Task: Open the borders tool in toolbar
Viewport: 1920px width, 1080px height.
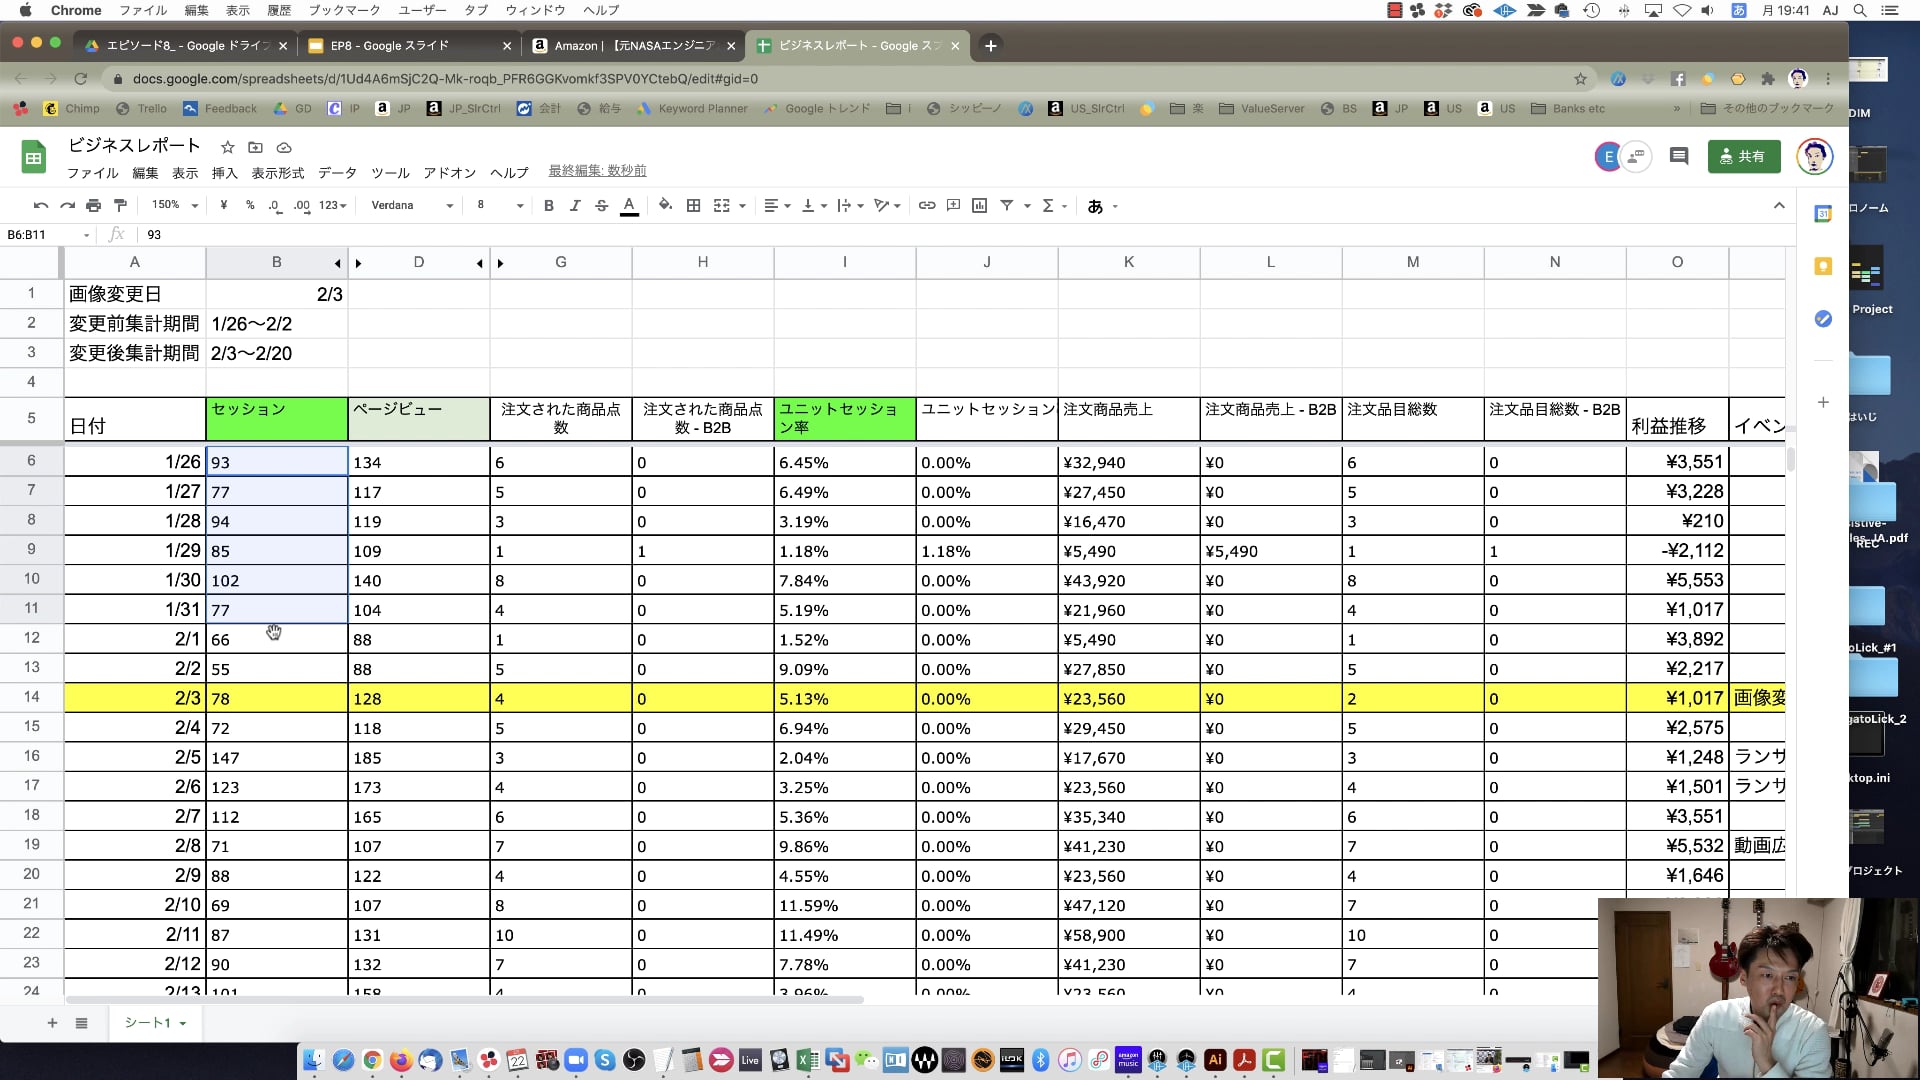Action: pos(693,205)
